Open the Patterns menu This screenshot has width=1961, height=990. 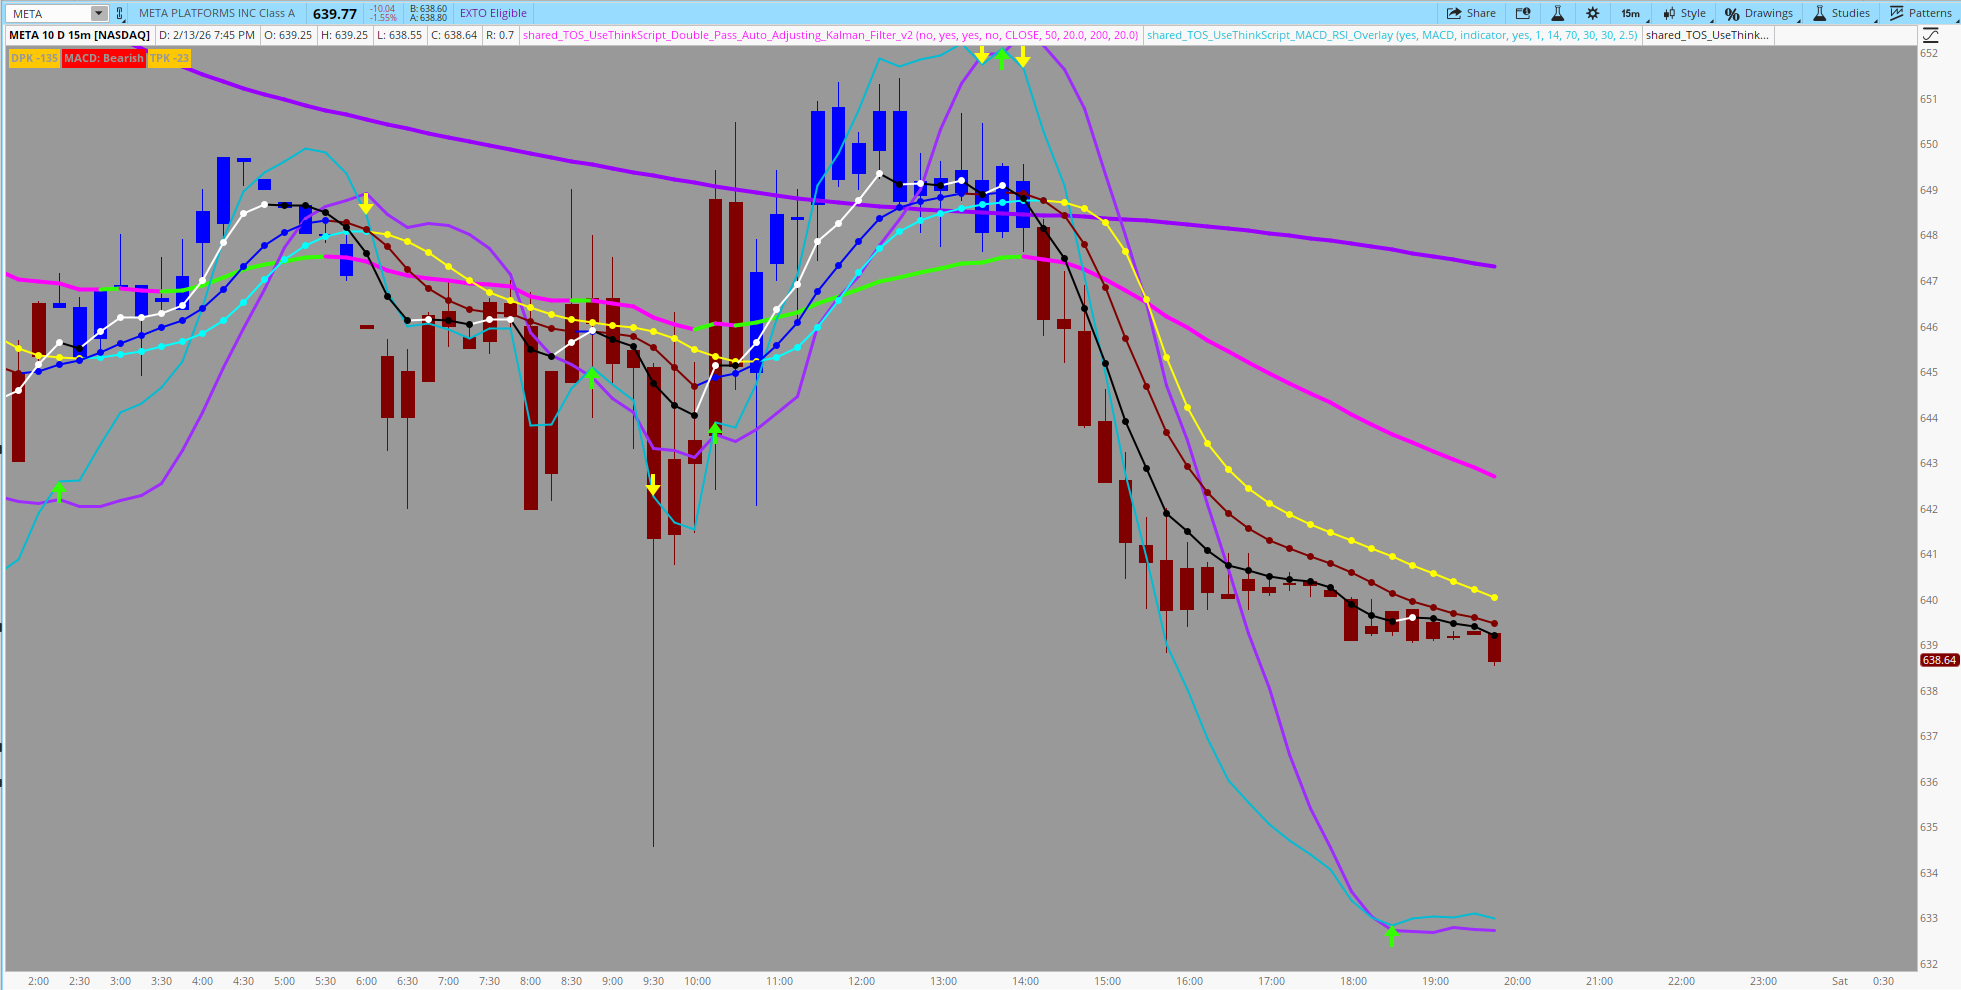(x=1921, y=13)
